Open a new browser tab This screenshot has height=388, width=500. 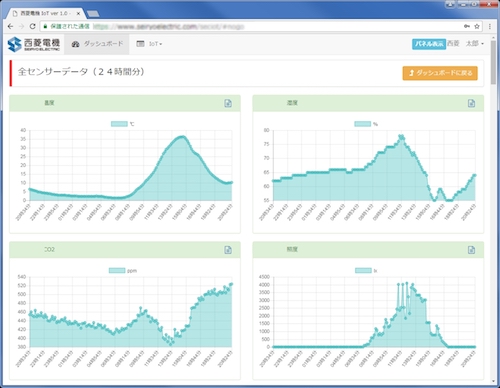(x=93, y=14)
